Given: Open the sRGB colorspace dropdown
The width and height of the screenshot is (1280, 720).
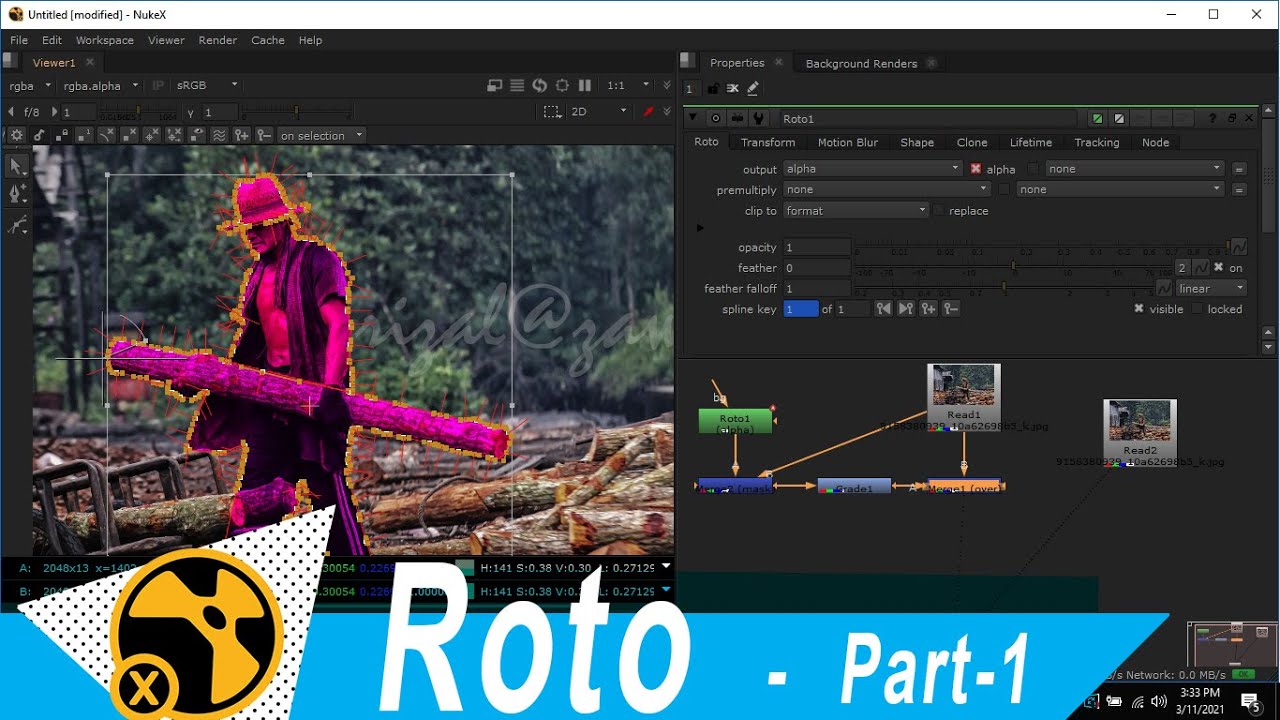Looking at the screenshot, I should (206, 86).
